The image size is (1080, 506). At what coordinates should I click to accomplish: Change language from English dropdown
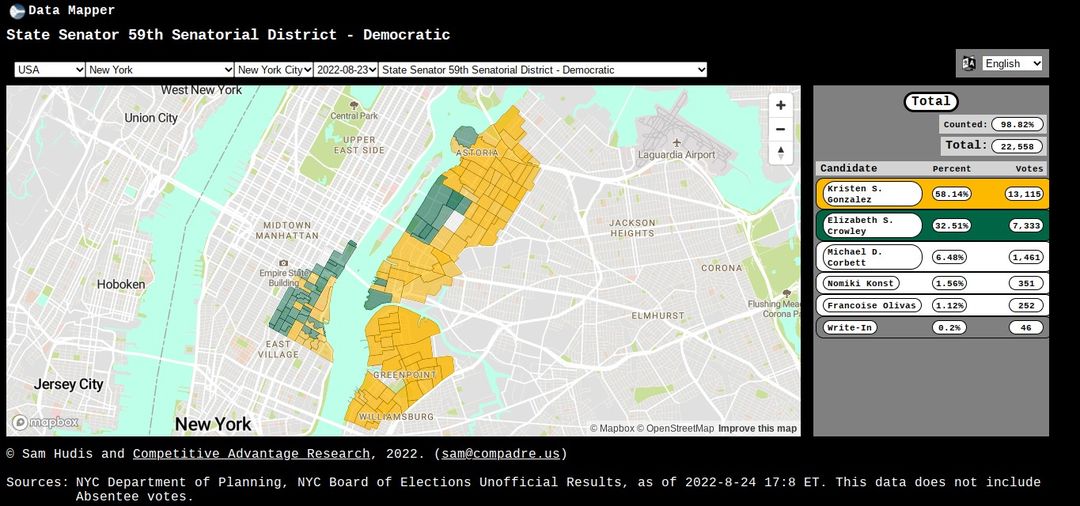tap(1012, 63)
